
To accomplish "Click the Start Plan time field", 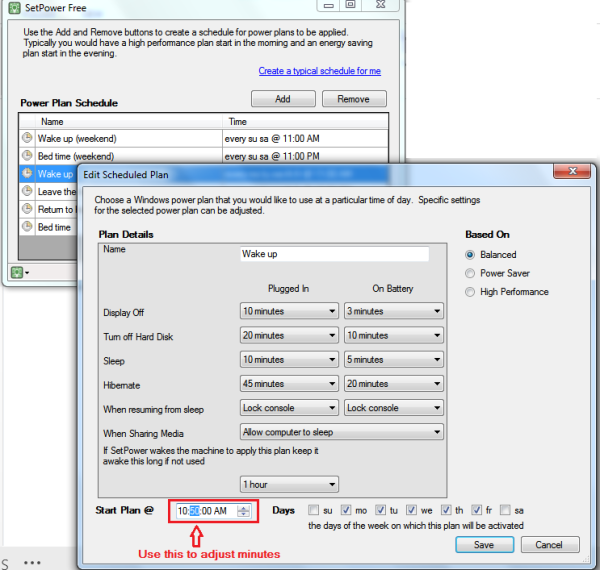I will [x=213, y=511].
